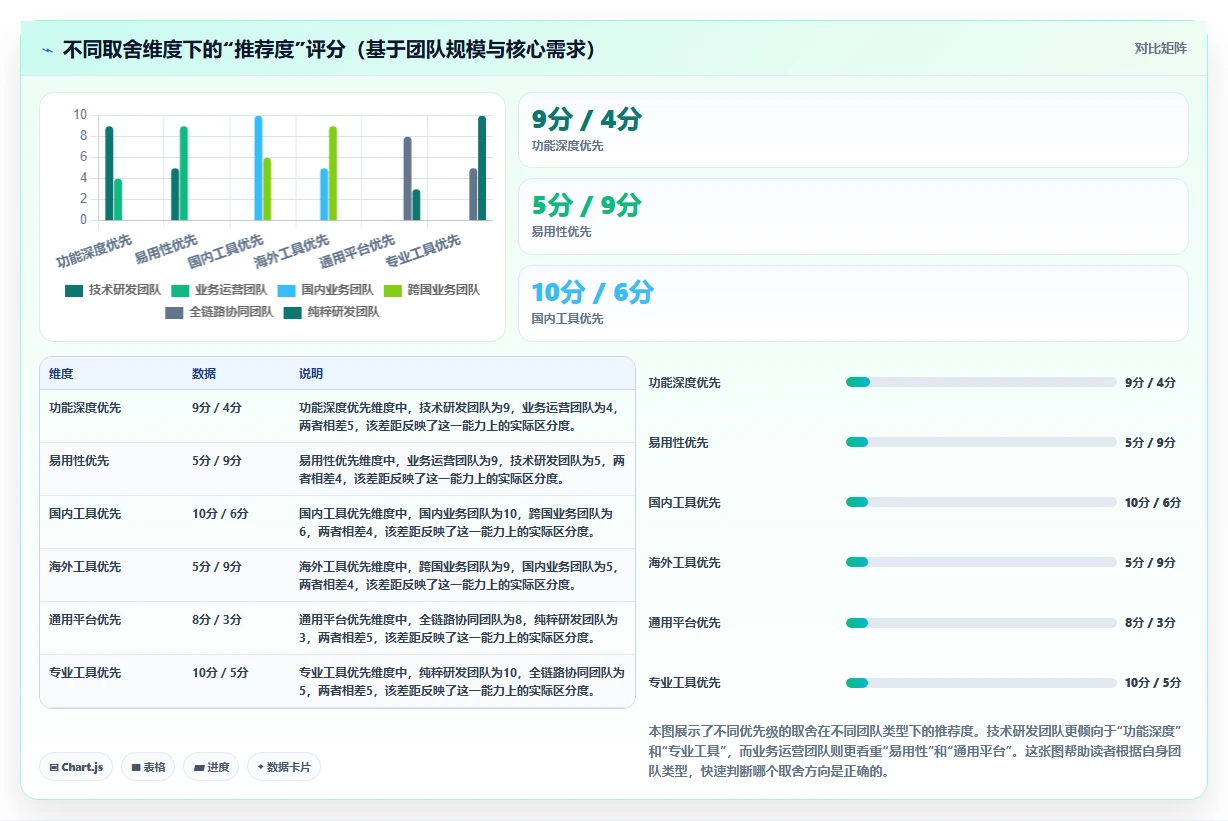Click the 海外工具优先 progress bar
The image size is (1228, 821).
[981, 562]
